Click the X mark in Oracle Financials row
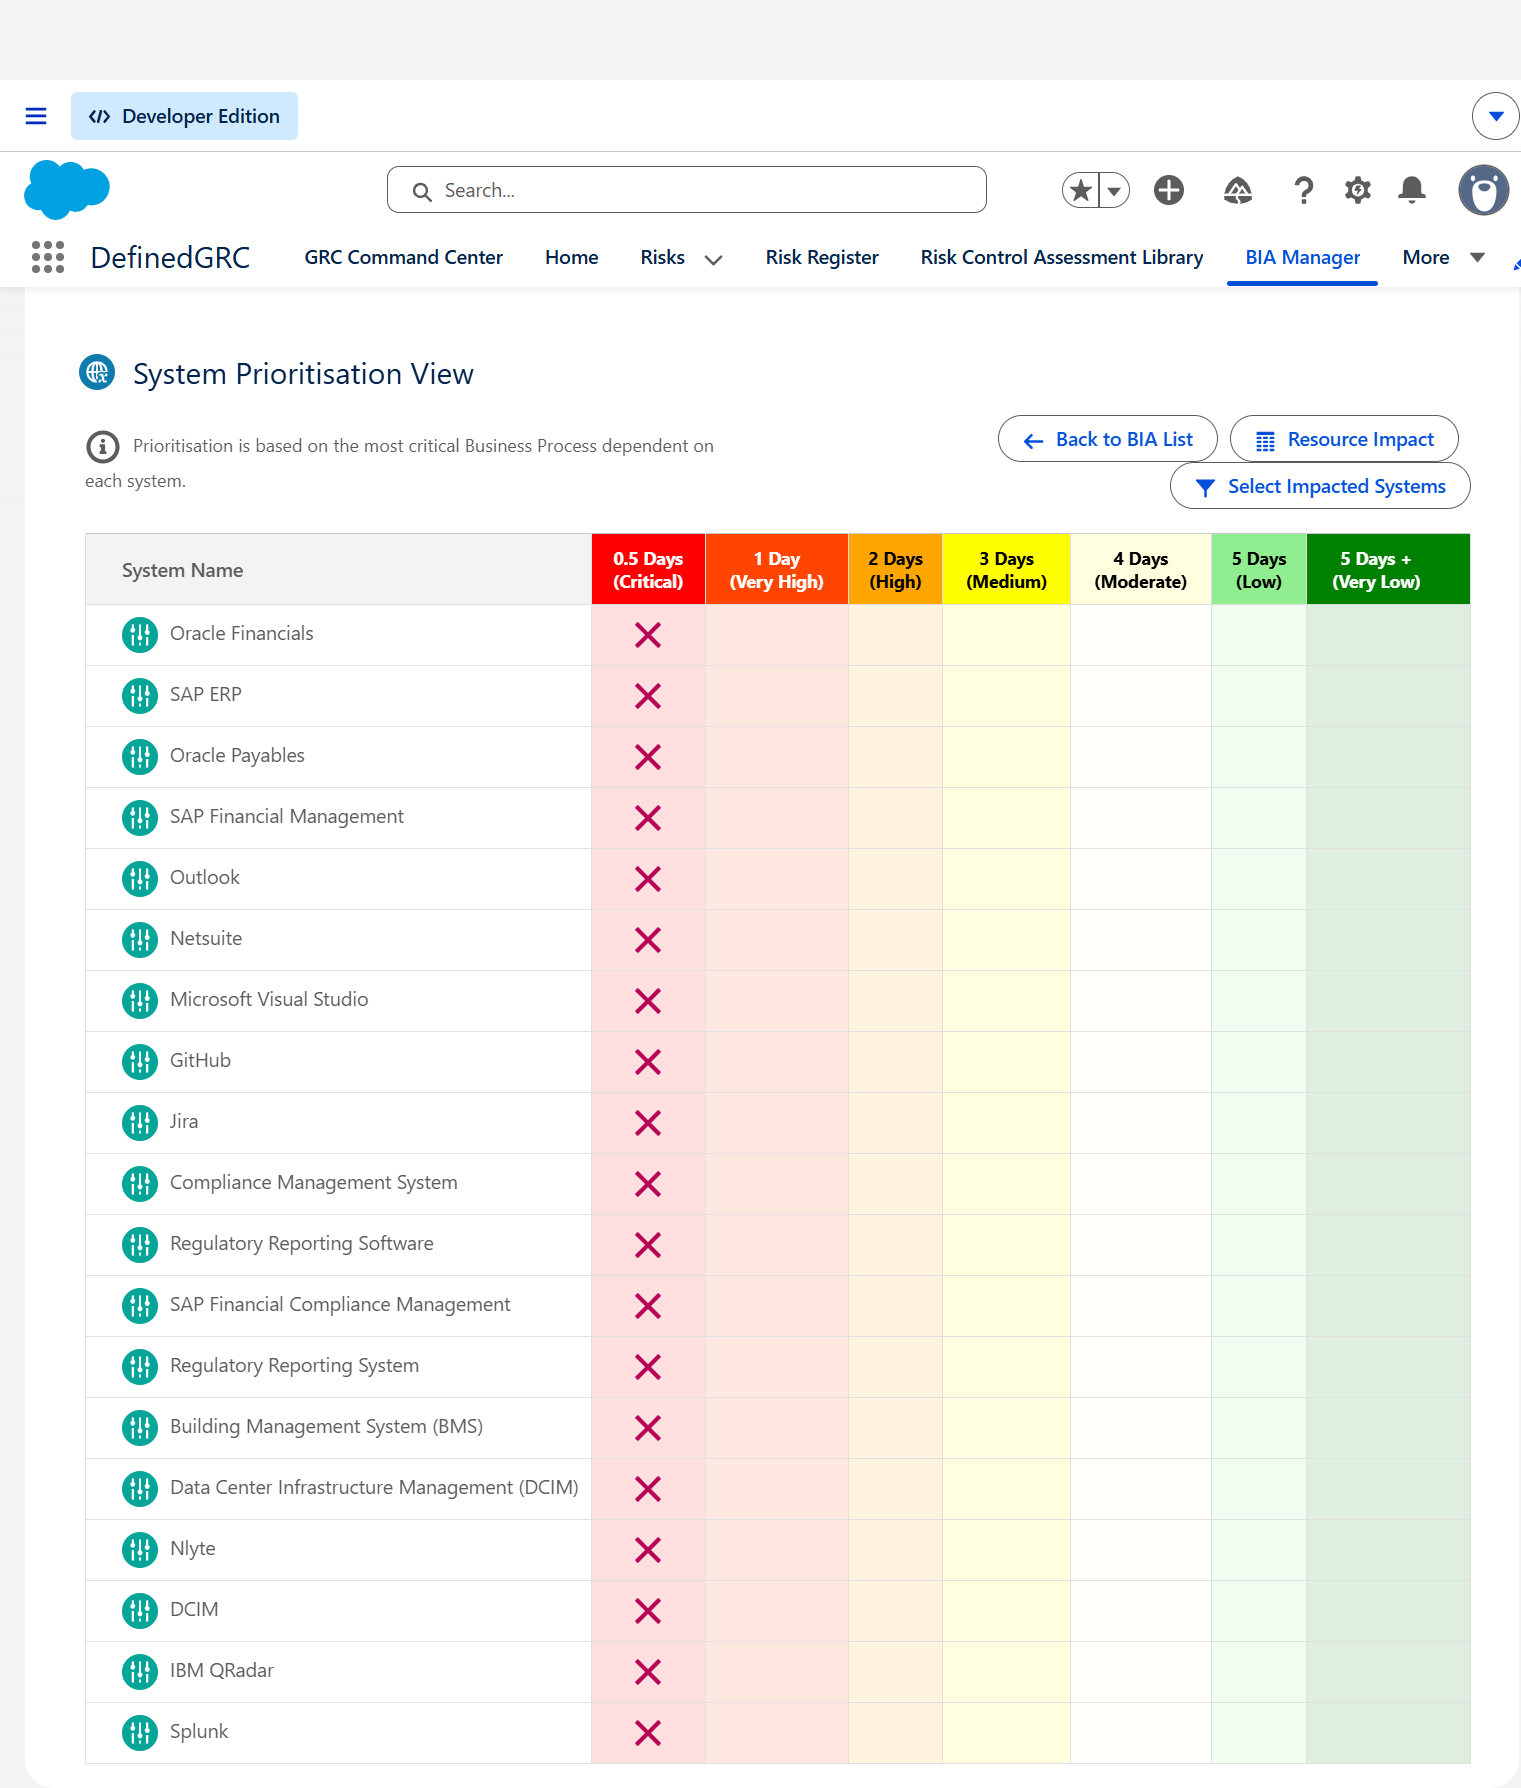 (x=648, y=635)
